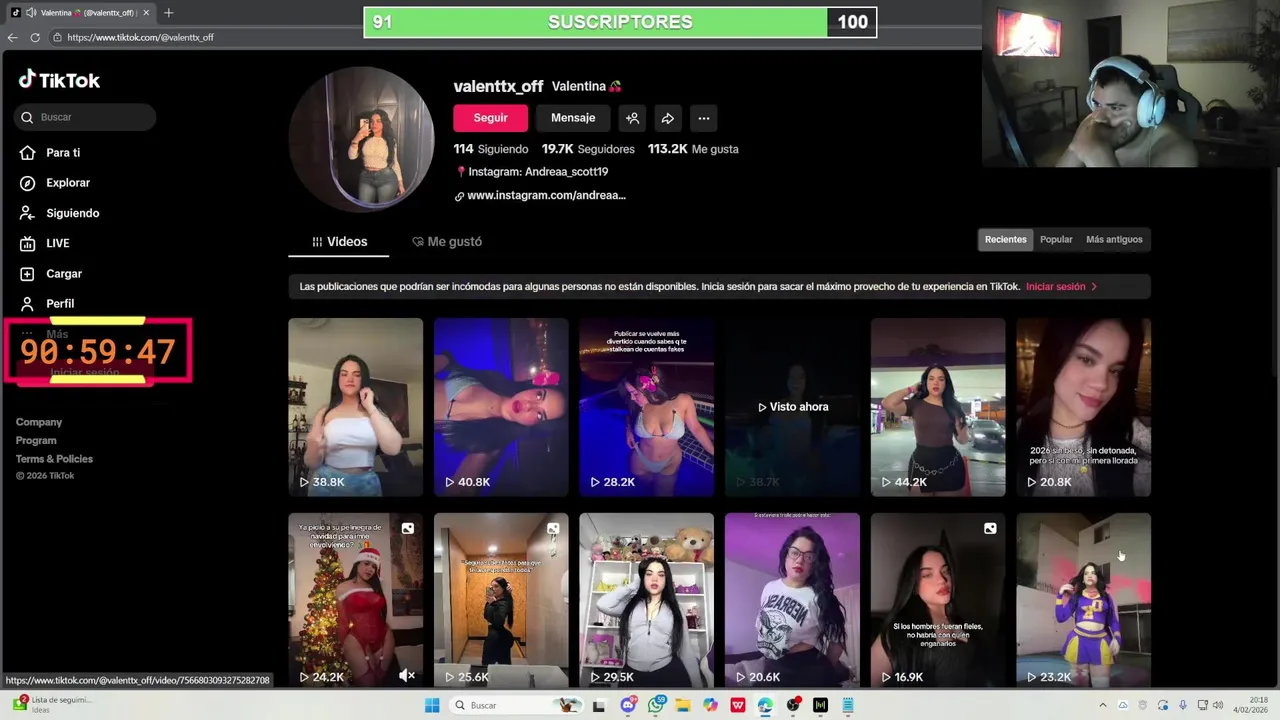Open the video with 28.2K views
Screen dimensions: 1280x720
(x=646, y=407)
